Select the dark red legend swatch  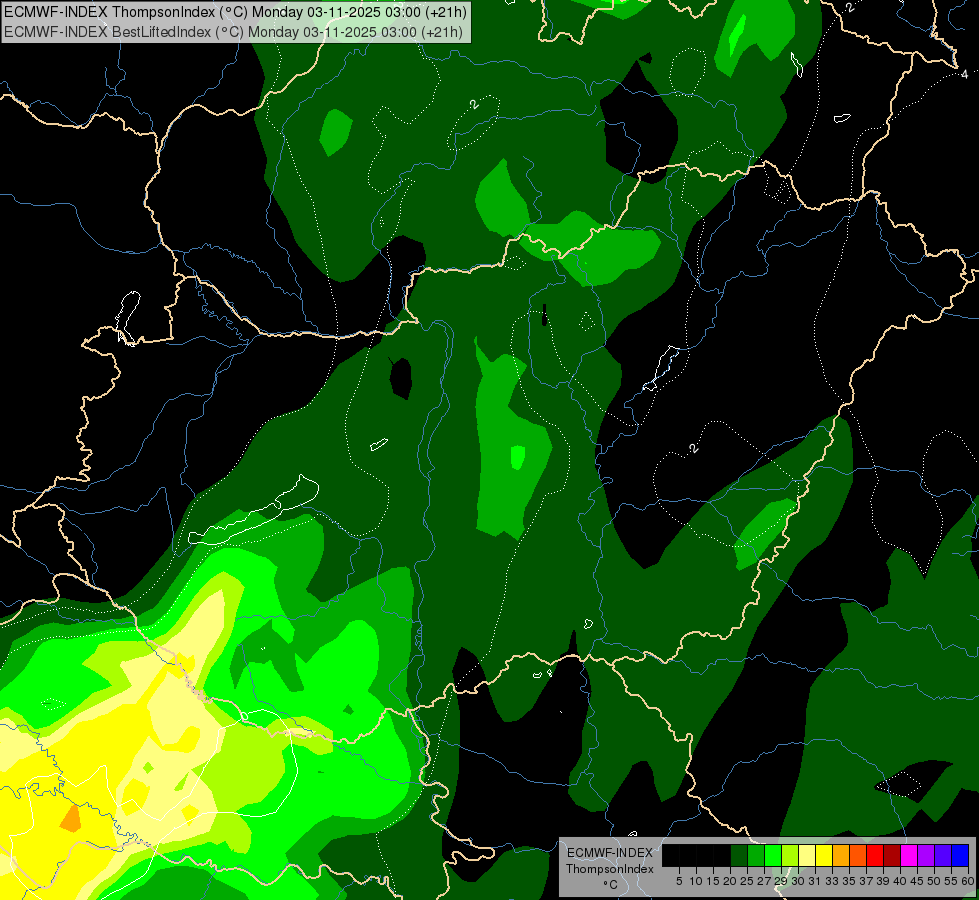click(x=892, y=855)
